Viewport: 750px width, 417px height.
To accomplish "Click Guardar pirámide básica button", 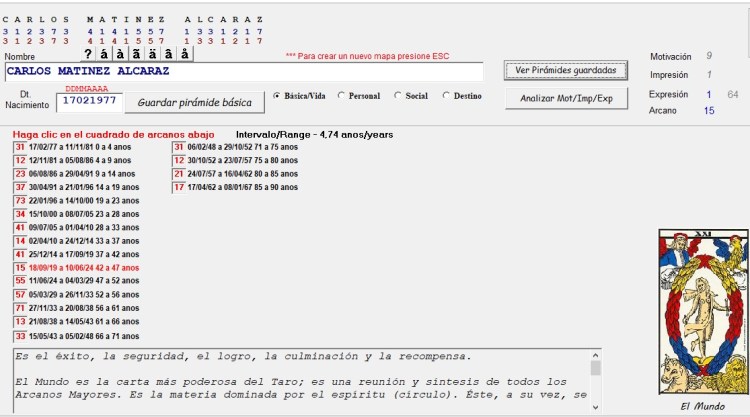I will coord(194,103).
